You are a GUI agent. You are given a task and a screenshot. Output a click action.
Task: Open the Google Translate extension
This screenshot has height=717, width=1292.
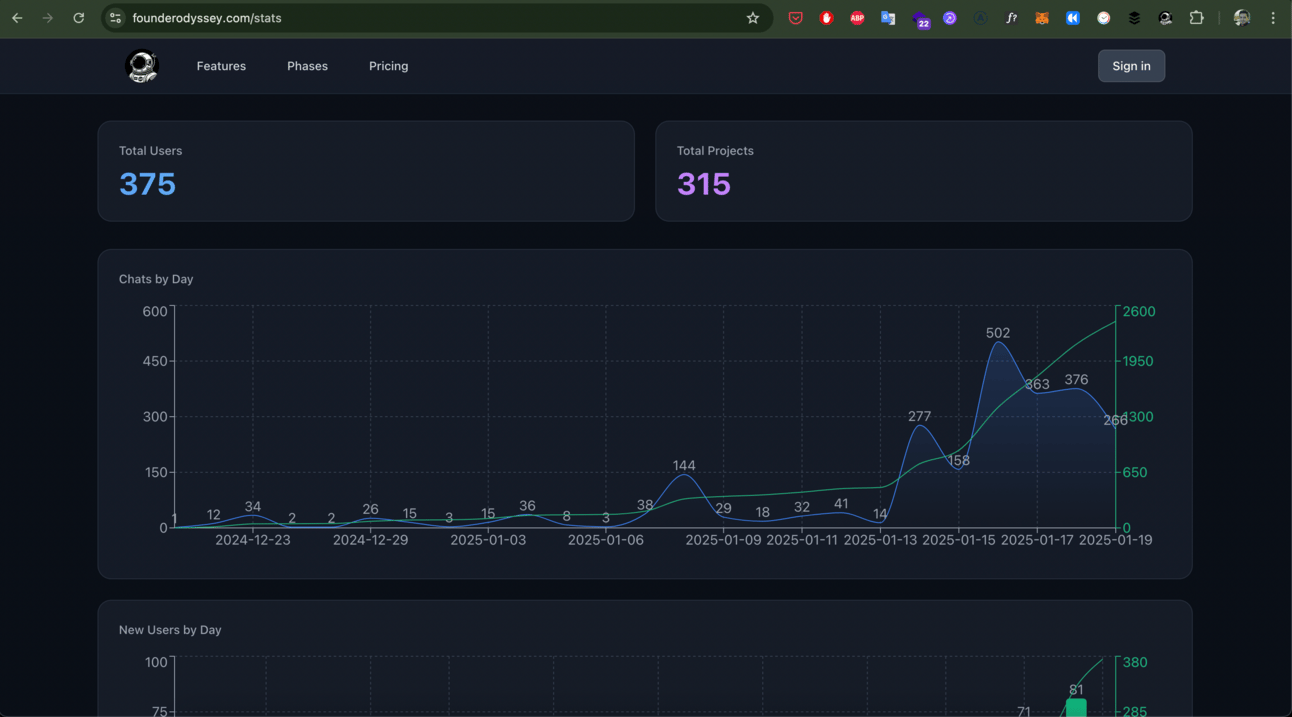click(888, 18)
